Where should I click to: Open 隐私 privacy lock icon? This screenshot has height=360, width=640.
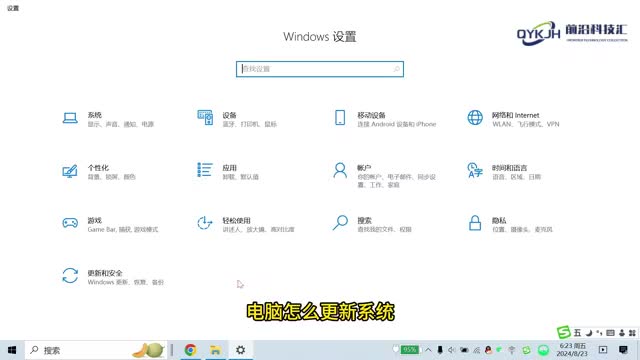(475, 223)
